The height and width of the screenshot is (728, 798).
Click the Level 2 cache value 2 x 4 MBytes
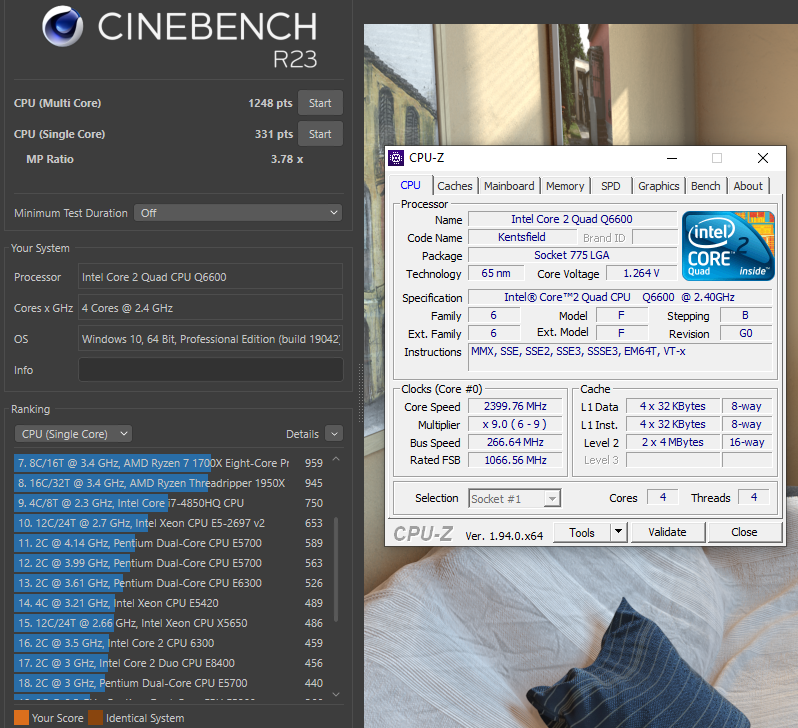pos(672,442)
